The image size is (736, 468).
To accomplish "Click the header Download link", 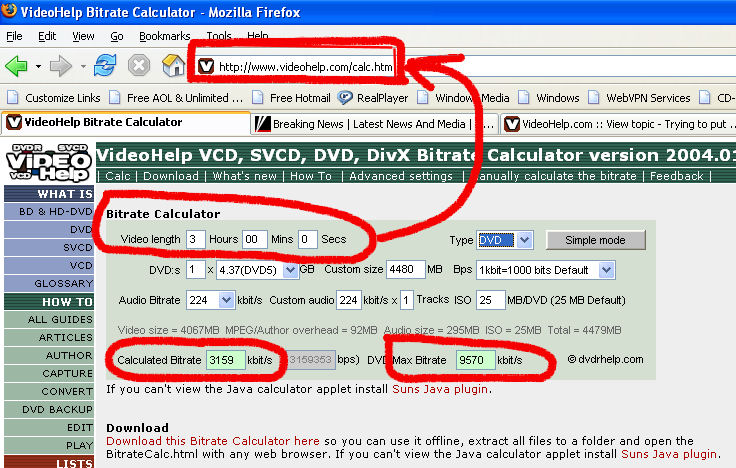I will point(171,176).
